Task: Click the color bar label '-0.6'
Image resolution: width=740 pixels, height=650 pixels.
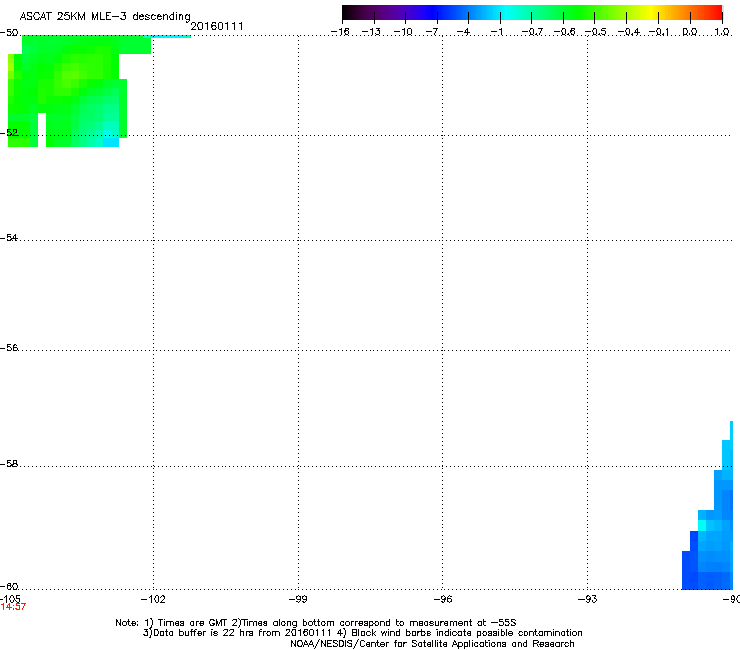Action: (x=564, y=32)
